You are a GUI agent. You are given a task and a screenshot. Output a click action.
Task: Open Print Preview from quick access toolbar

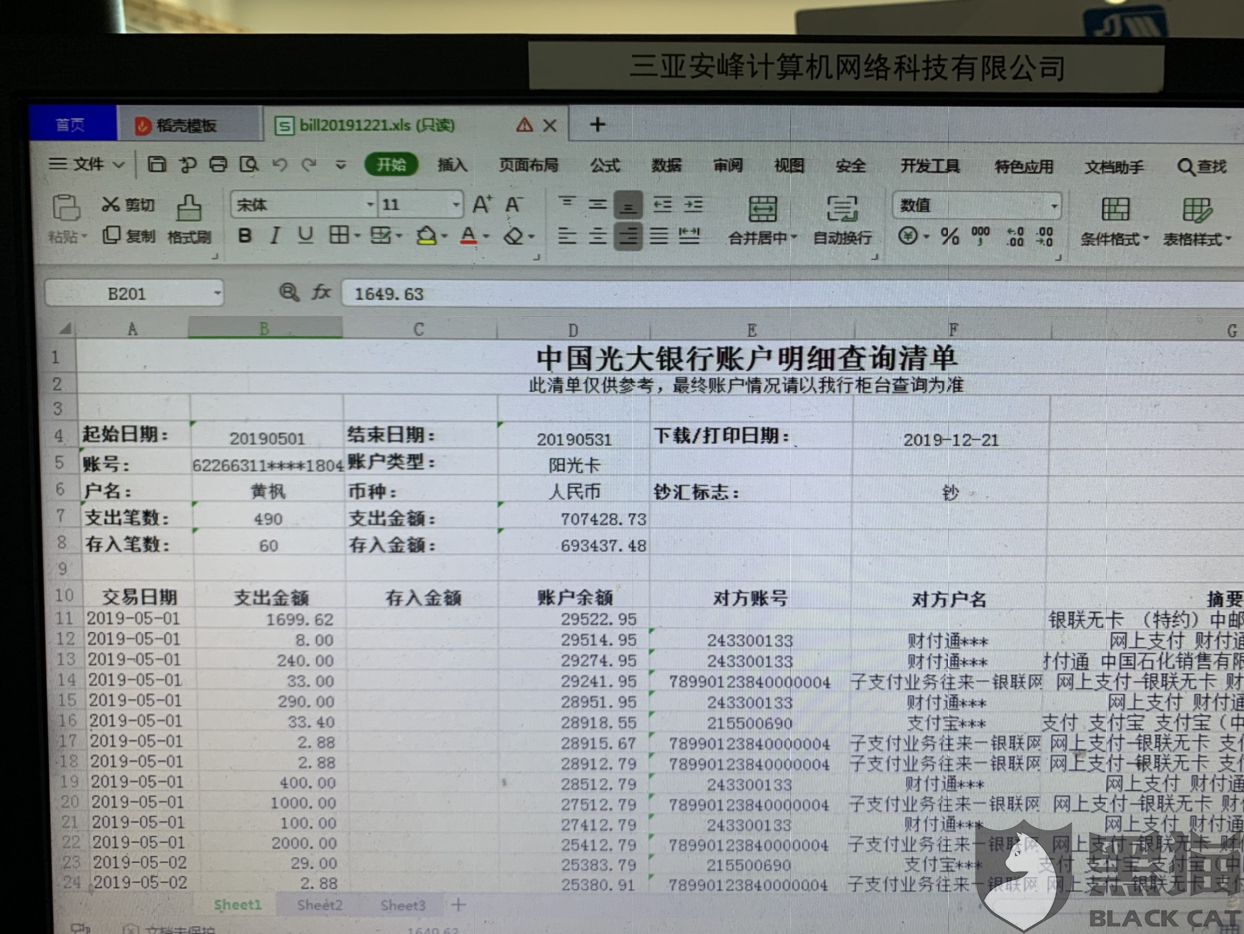coord(249,164)
